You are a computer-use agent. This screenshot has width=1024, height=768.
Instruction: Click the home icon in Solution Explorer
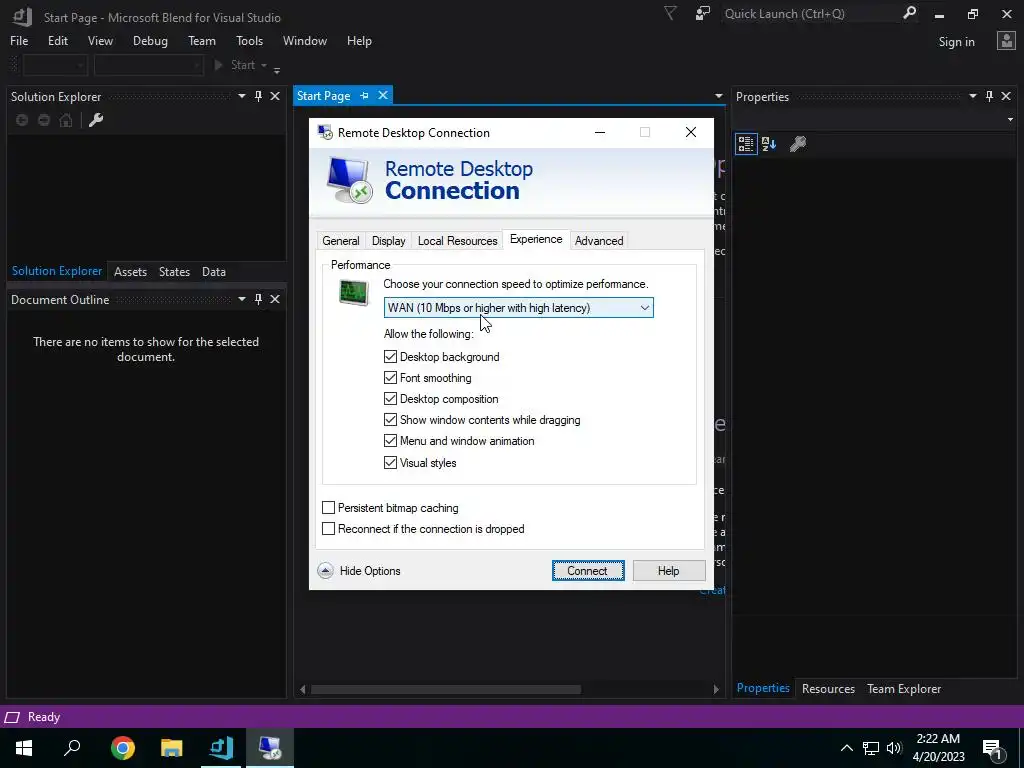click(x=66, y=120)
